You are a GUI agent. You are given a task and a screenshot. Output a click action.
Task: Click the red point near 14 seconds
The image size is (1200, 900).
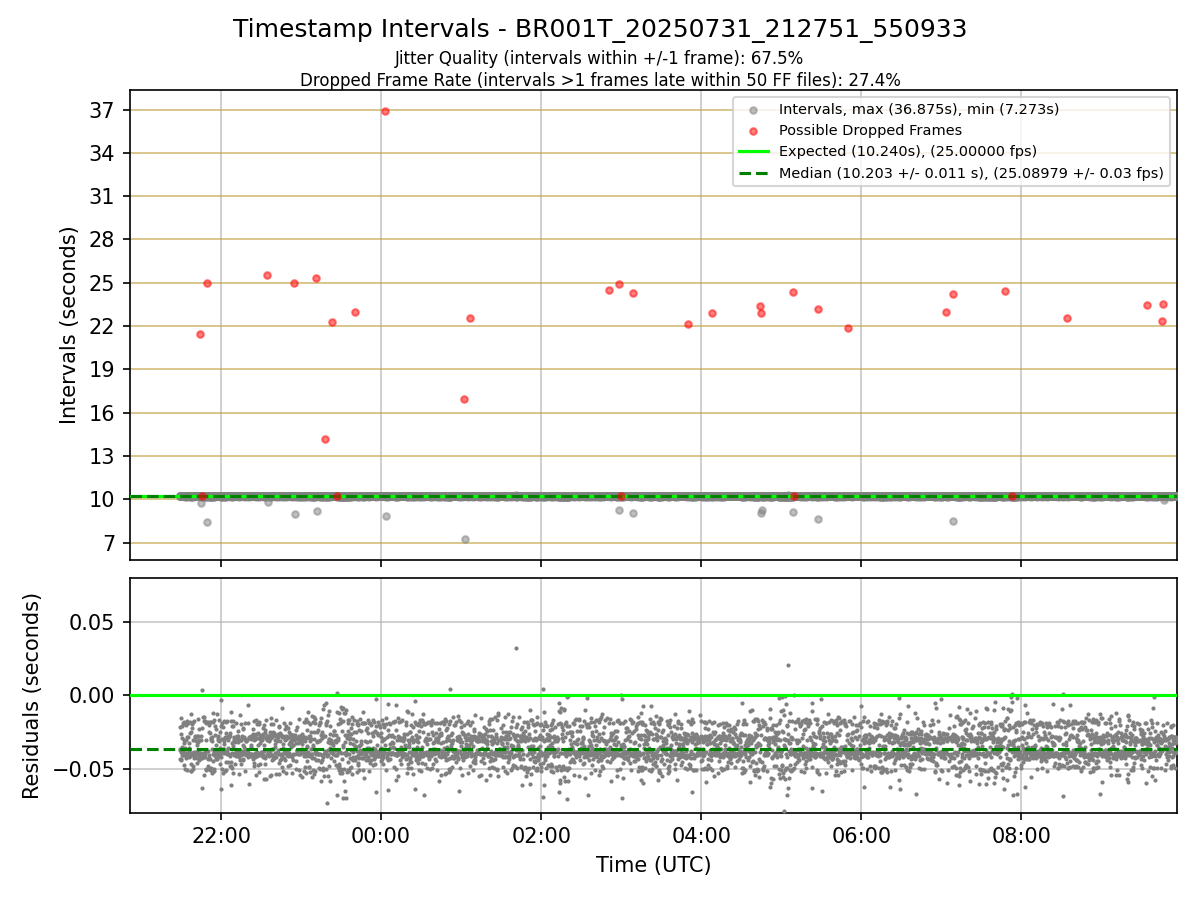point(325,439)
